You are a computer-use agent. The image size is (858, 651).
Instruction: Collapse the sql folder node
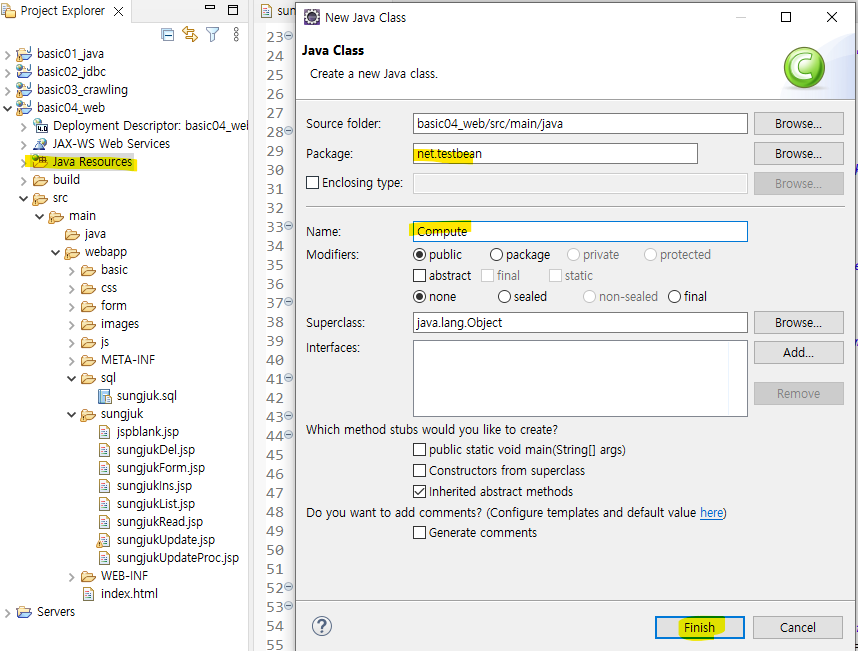click(72, 378)
